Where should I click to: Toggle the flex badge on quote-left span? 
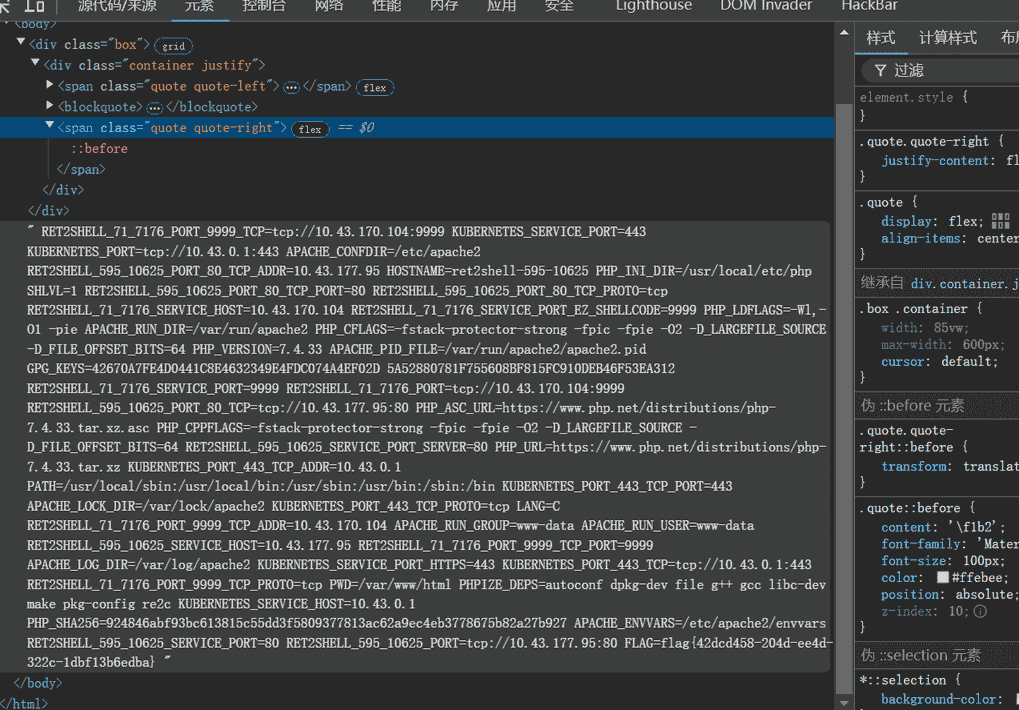pos(375,88)
